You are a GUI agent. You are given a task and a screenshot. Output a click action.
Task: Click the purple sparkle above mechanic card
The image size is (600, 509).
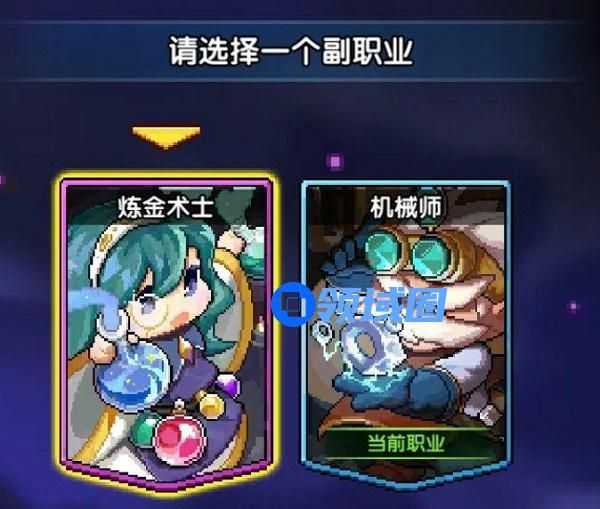(x=335, y=161)
